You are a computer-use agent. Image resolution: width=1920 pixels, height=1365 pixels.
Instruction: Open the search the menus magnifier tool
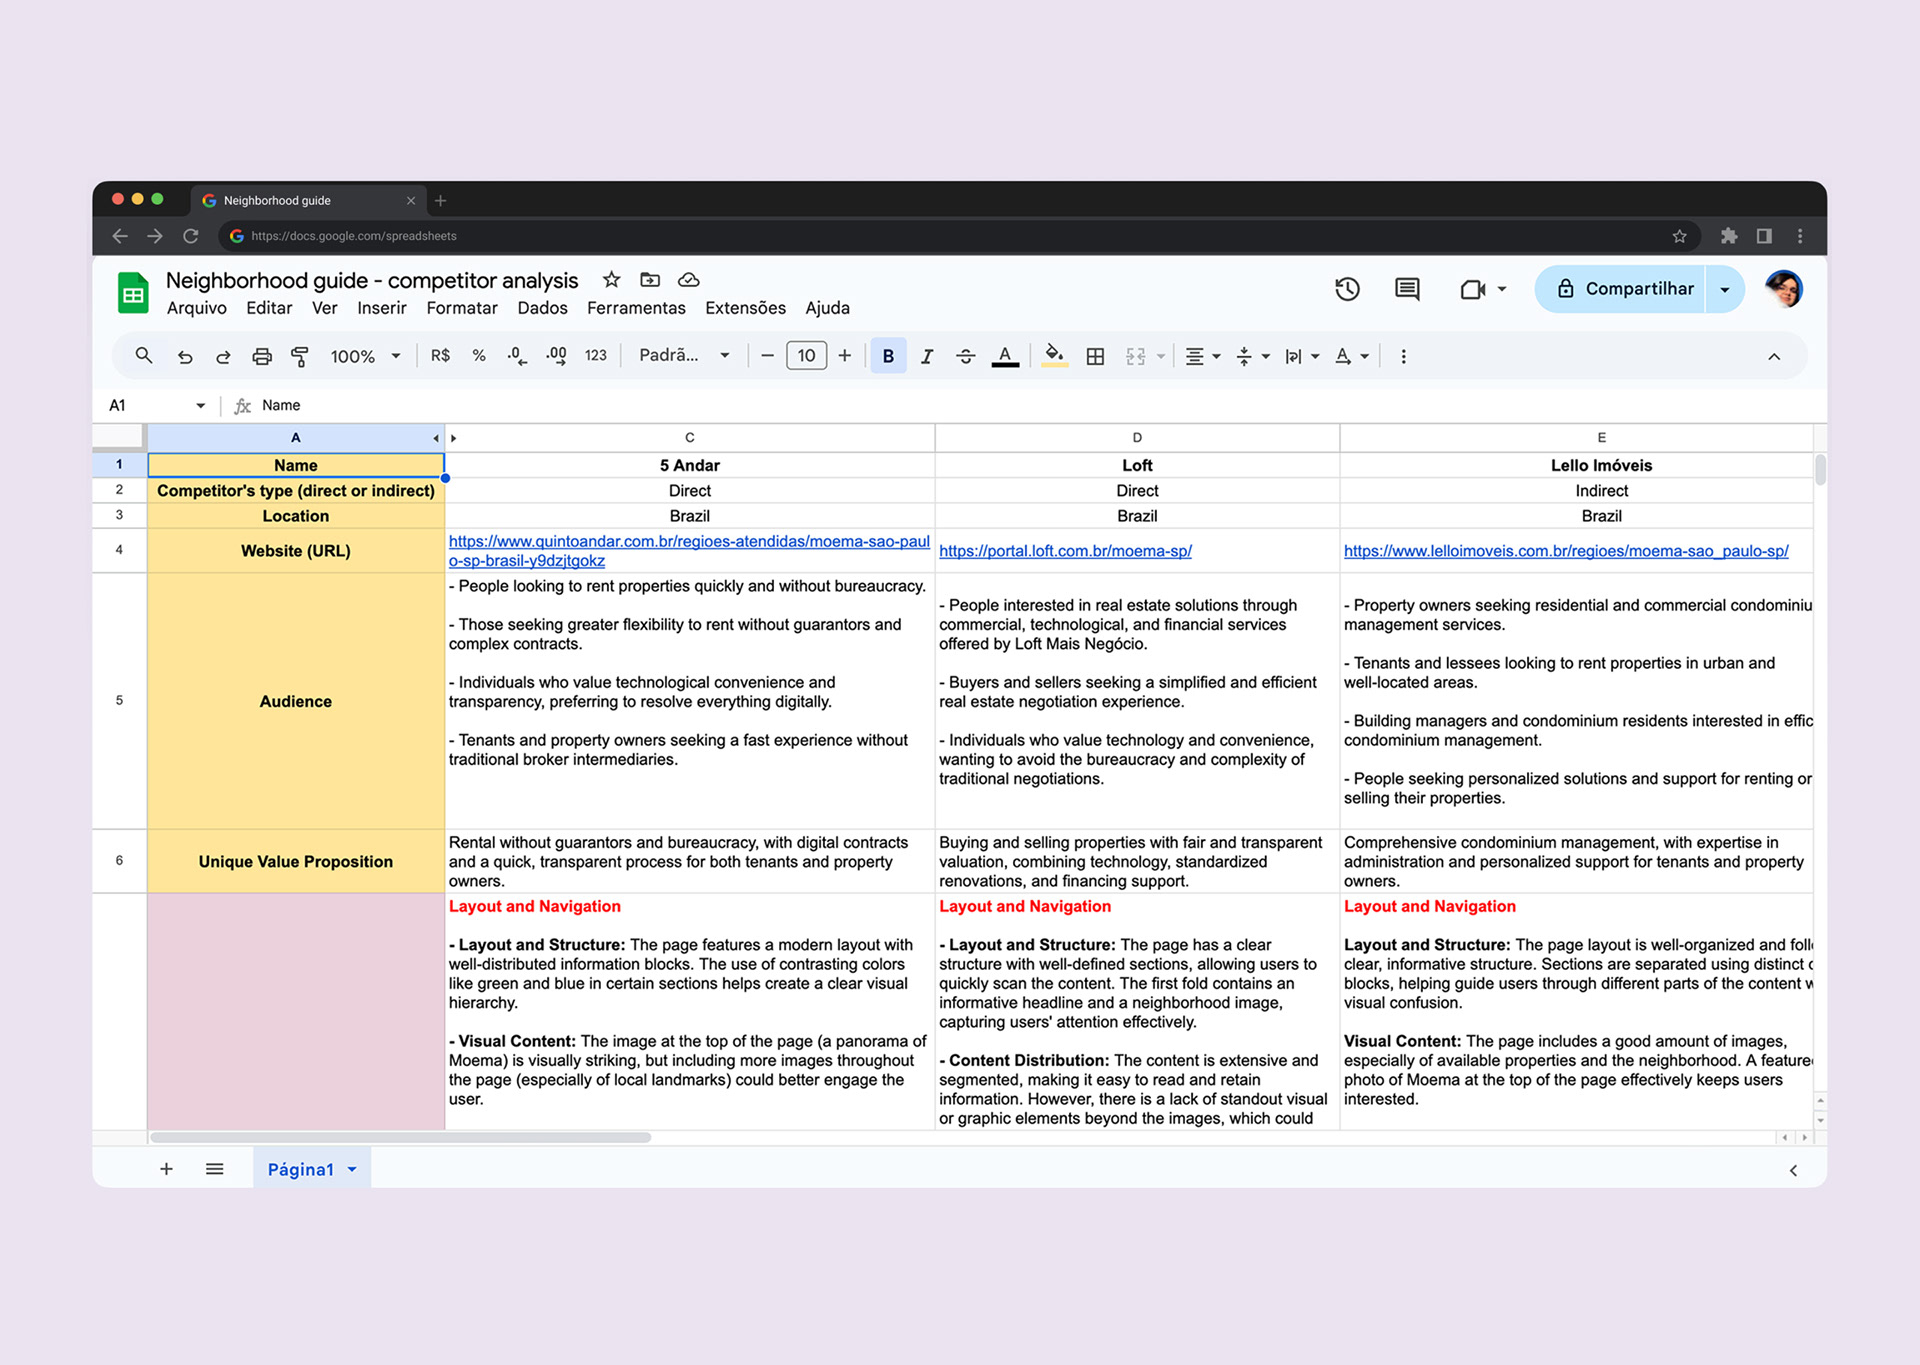tap(144, 356)
